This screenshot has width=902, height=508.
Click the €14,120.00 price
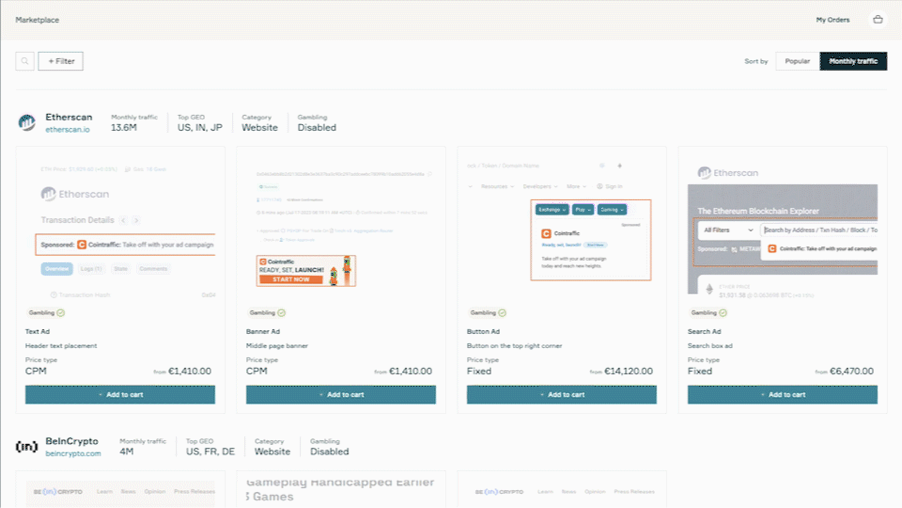click(628, 371)
